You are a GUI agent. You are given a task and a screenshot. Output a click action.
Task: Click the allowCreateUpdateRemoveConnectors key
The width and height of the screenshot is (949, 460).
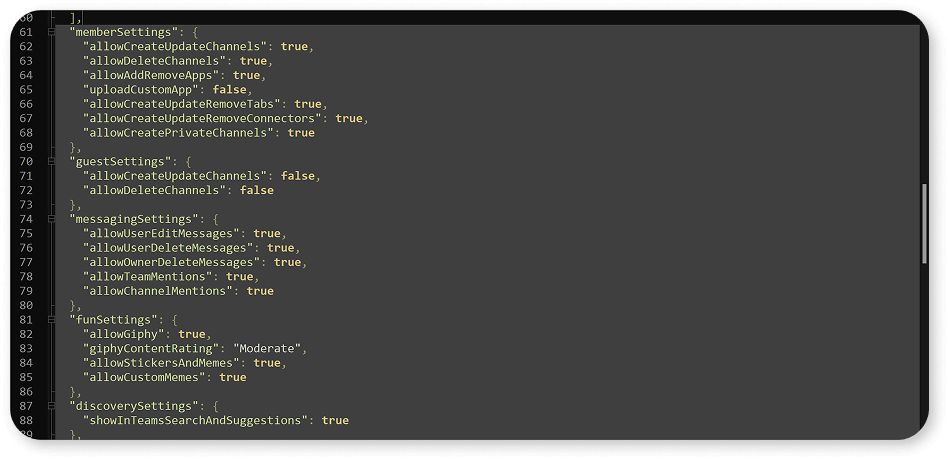click(206, 118)
